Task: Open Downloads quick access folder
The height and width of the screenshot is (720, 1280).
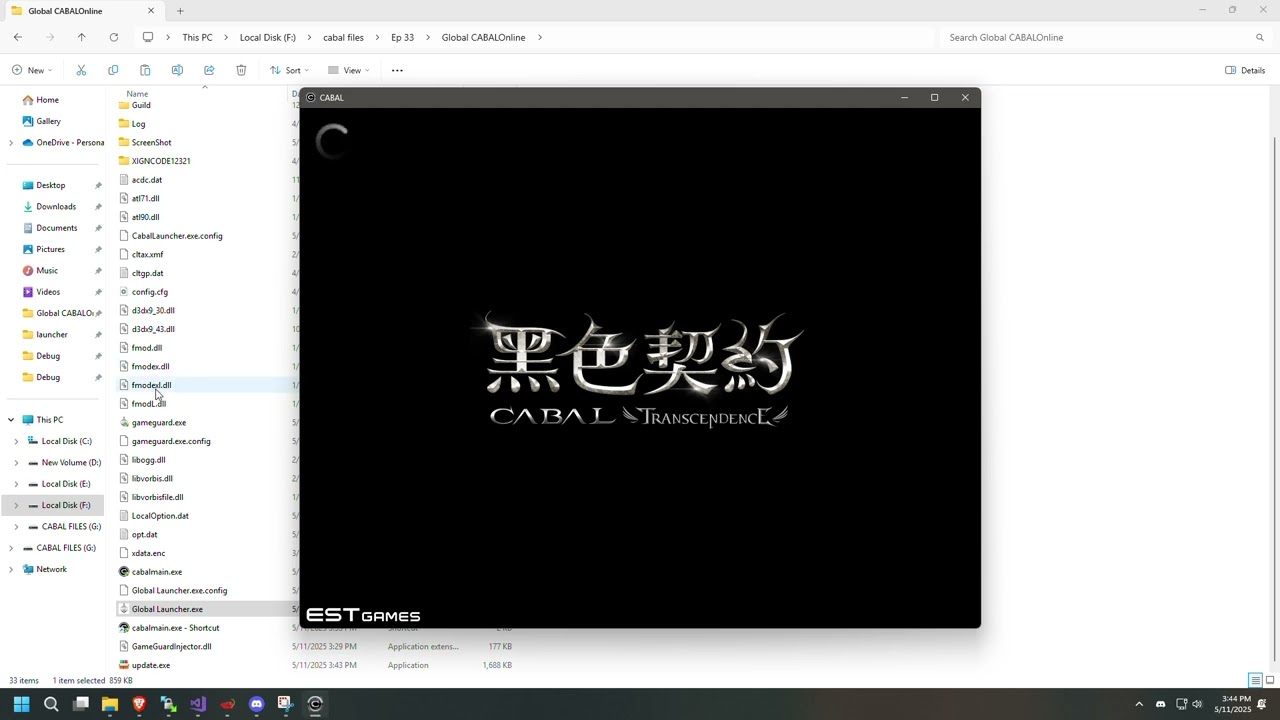Action: pos(56,206)
